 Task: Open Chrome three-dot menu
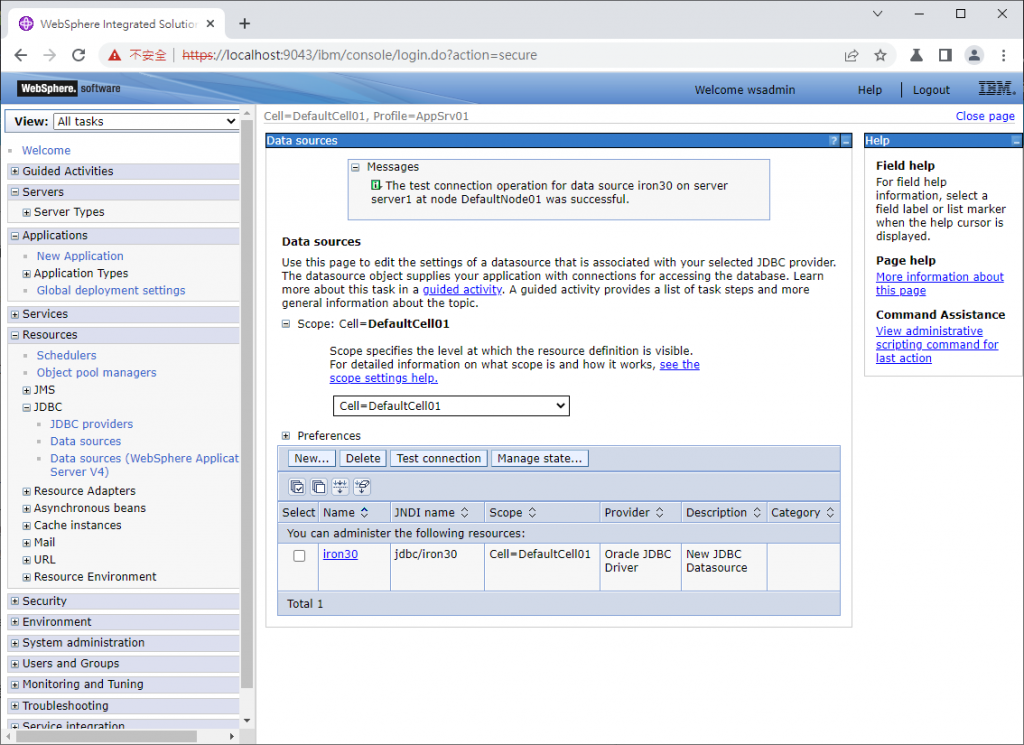pos(1004,55)
